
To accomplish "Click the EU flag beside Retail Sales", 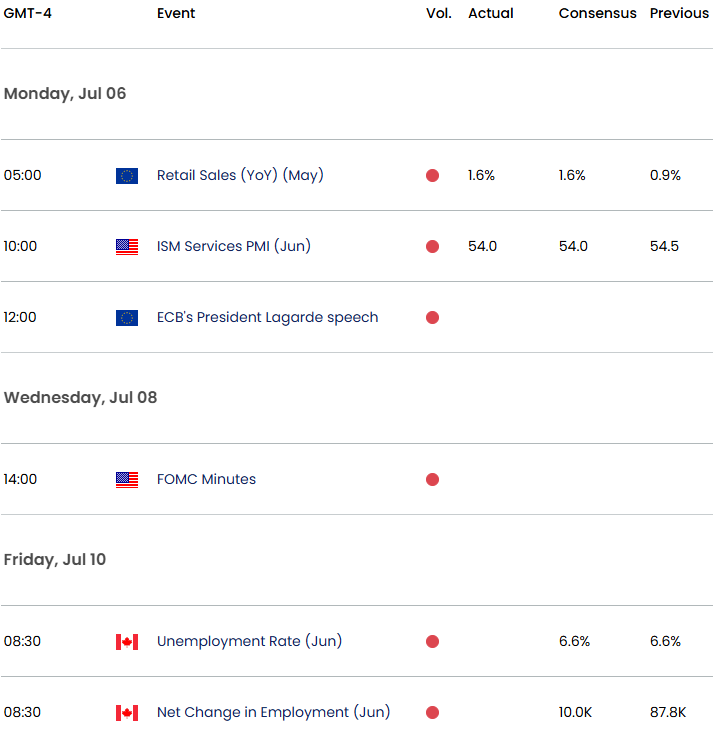I will click(127, 176).
